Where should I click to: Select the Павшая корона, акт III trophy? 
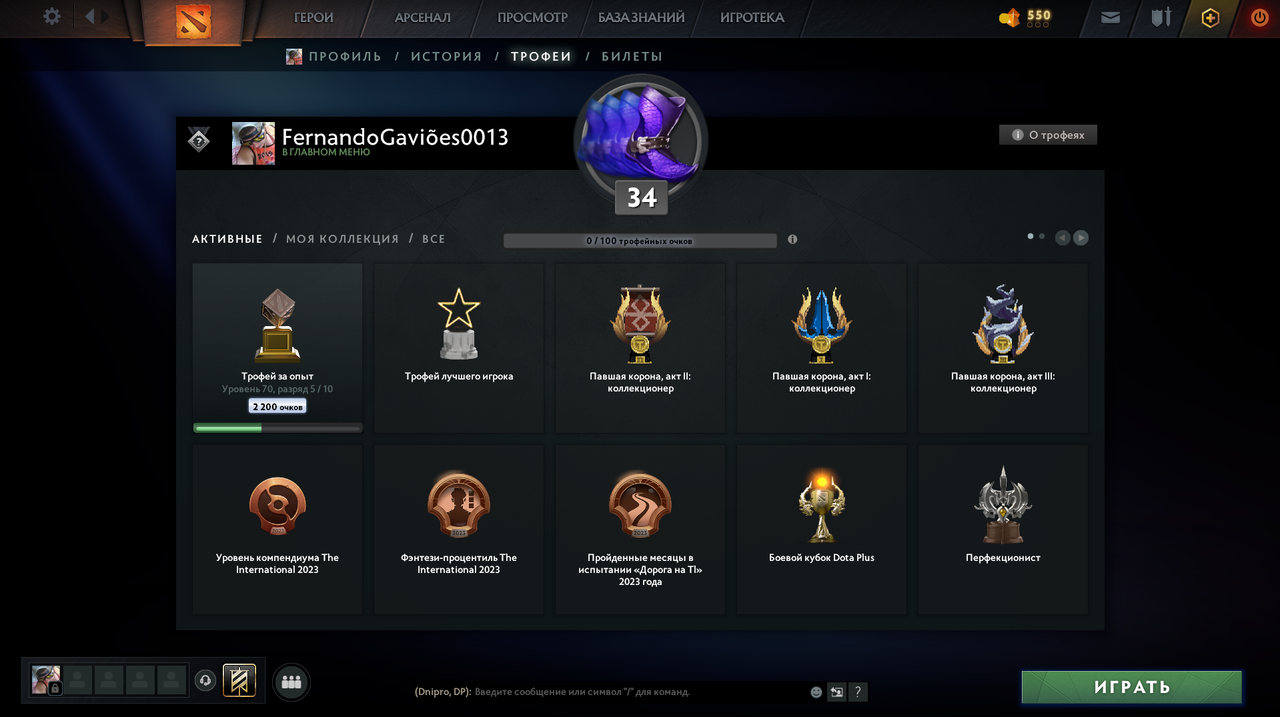point(1003,348)
